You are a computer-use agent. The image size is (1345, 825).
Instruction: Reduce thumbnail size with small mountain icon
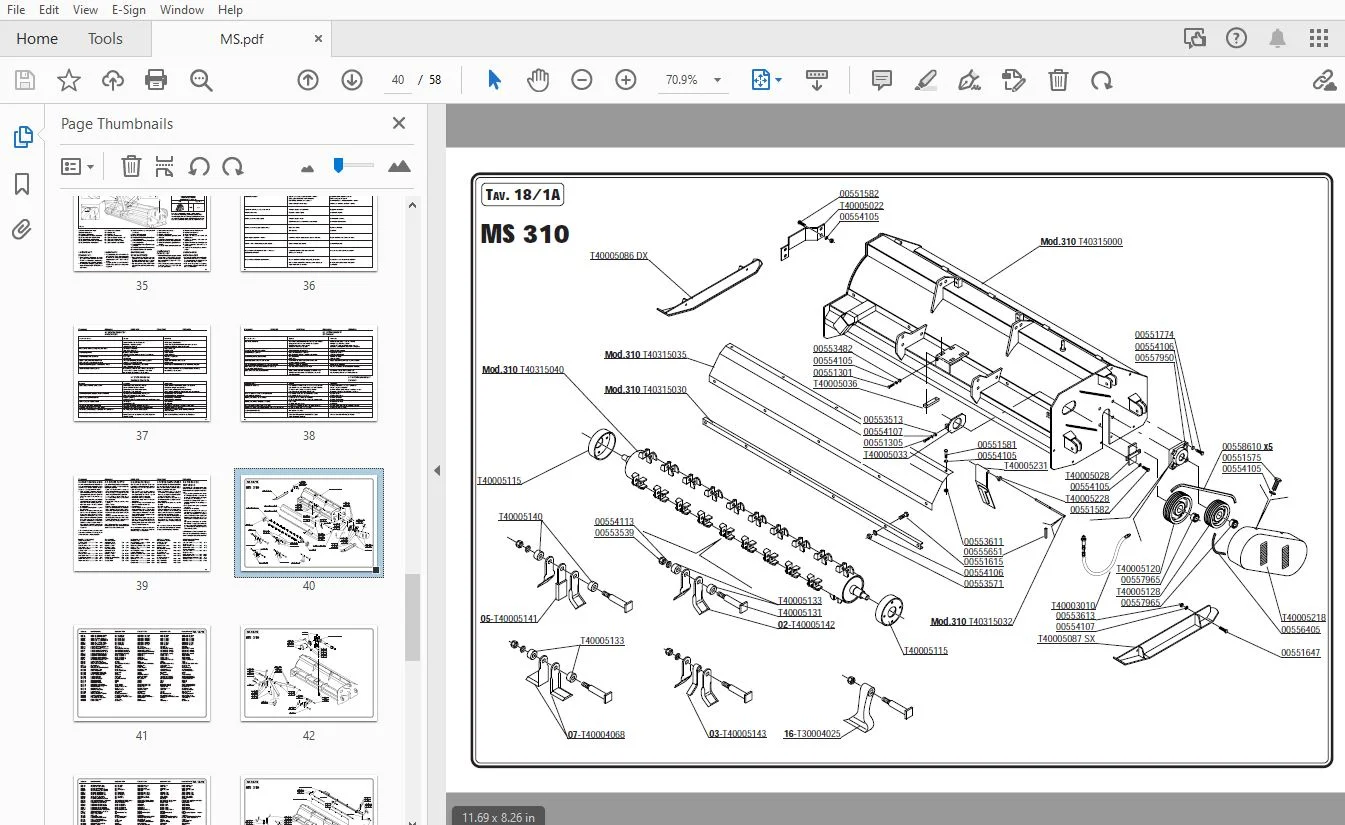[307, 167]
